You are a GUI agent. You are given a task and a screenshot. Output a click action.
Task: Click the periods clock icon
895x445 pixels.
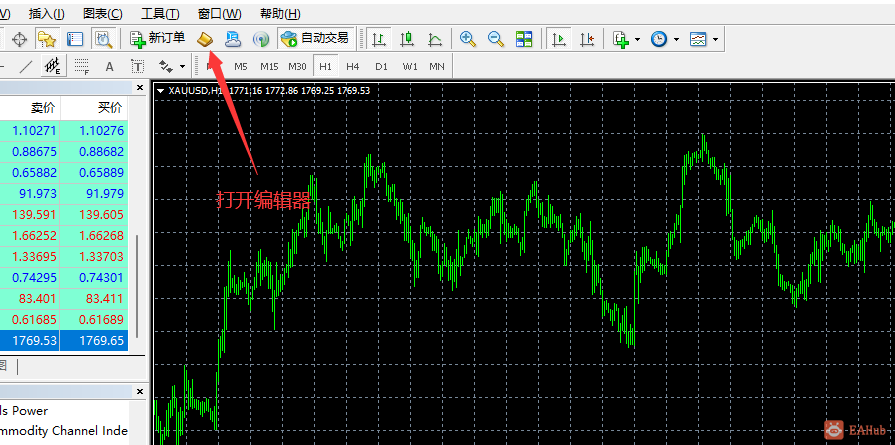click(659, 39)
